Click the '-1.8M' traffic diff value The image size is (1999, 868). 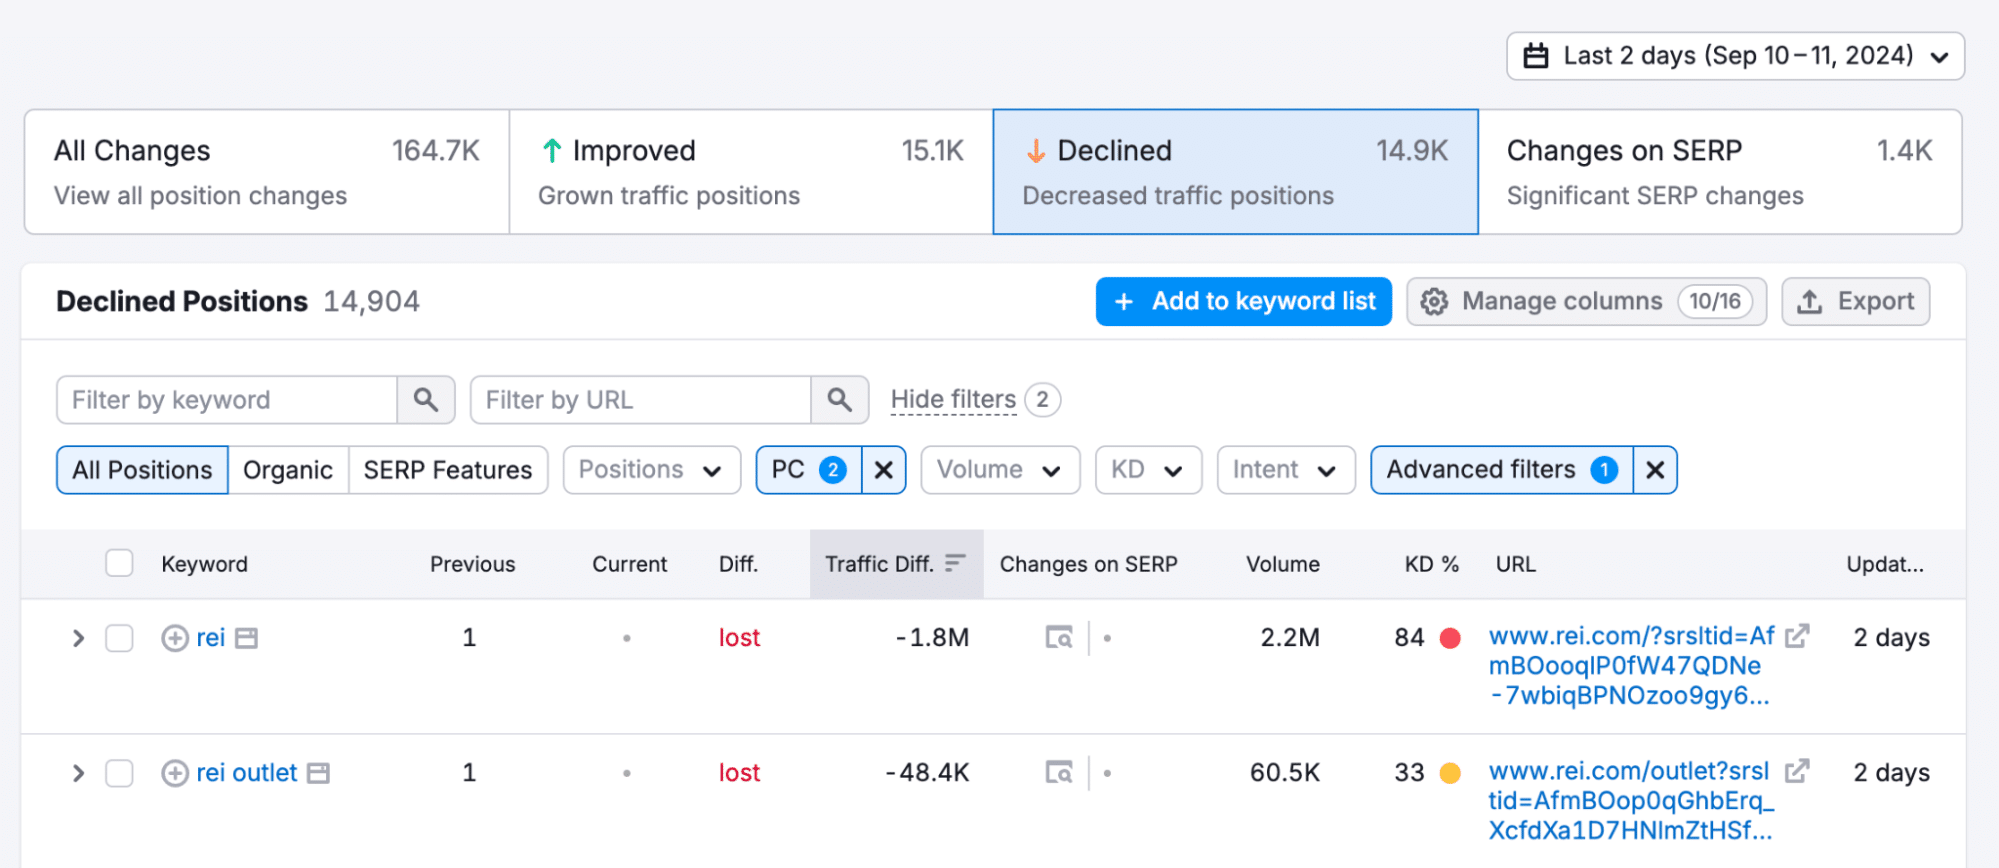tap(932, 638)
